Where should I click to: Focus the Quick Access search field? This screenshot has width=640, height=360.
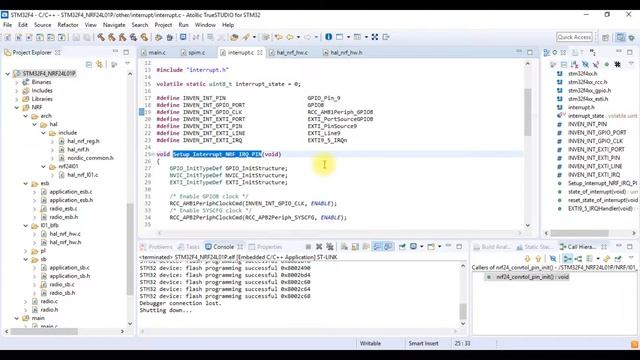tap(574, 37)
